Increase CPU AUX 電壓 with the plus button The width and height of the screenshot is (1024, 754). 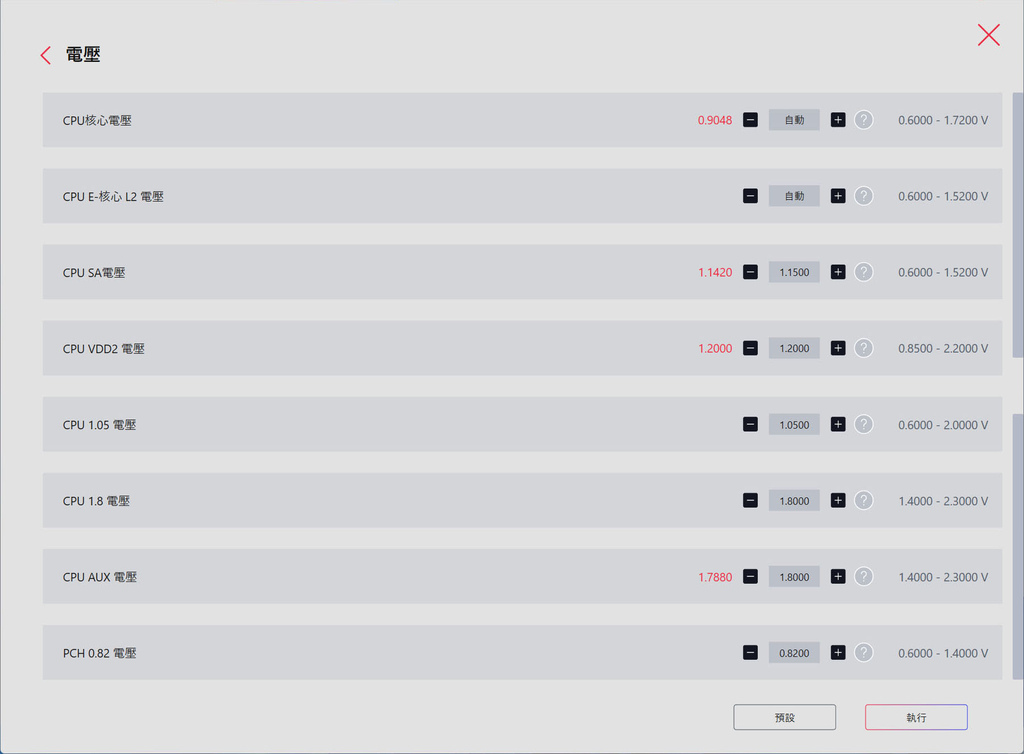[x=838, y=577]
